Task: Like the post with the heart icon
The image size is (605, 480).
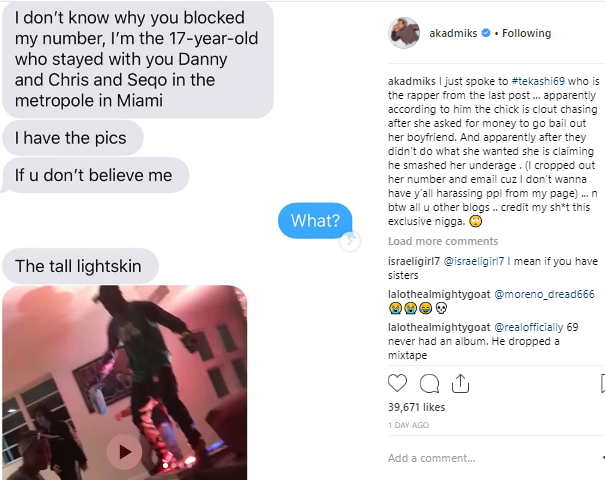Action: 397,383
